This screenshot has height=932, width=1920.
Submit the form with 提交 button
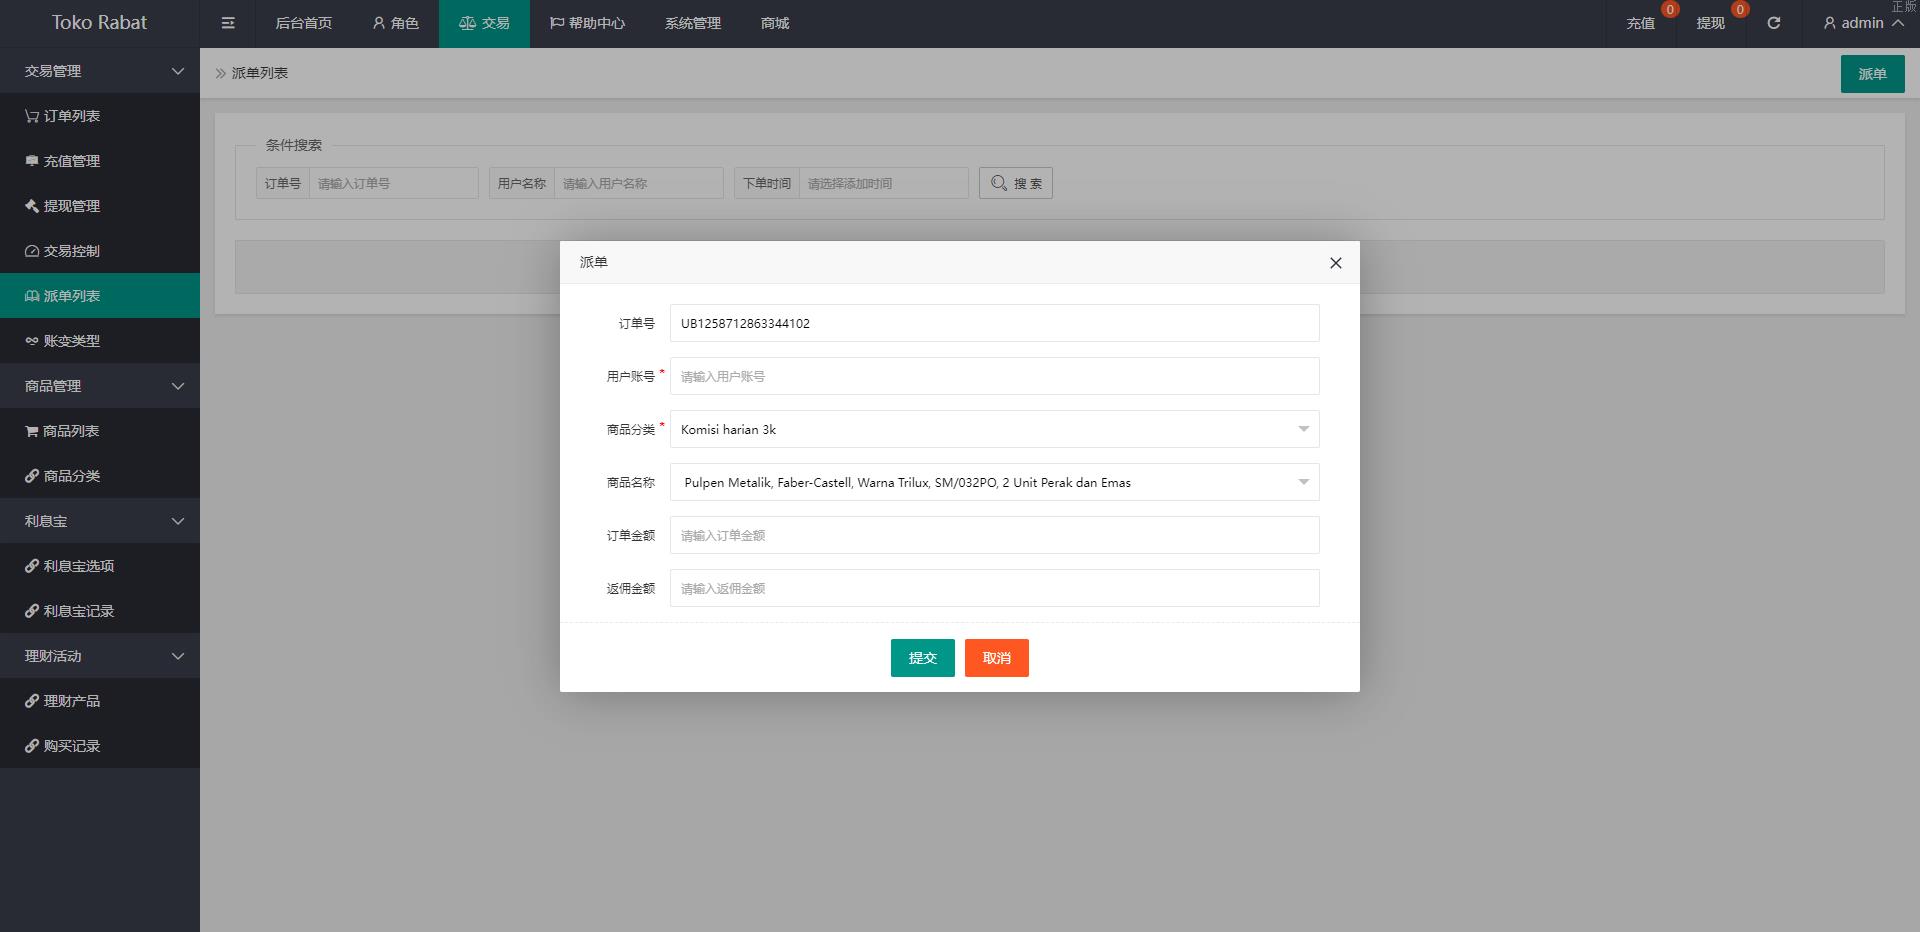922,658
